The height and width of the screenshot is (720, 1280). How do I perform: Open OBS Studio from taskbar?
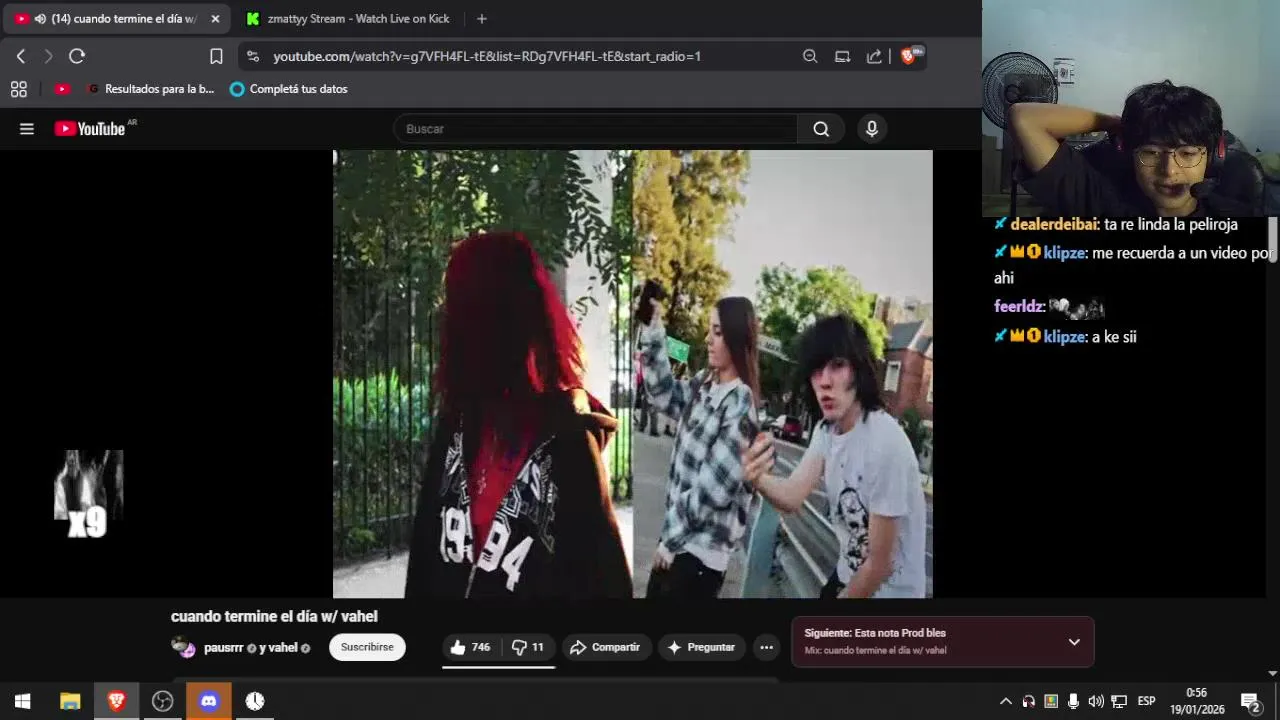[162, 701]
